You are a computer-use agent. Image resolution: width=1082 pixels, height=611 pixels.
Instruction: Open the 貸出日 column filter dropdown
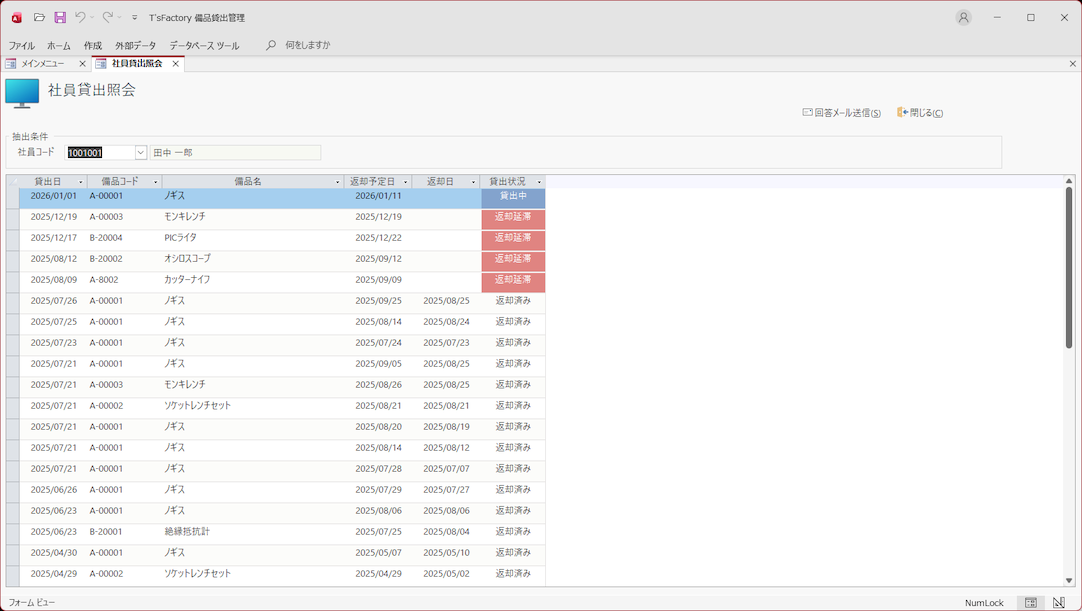80,182
